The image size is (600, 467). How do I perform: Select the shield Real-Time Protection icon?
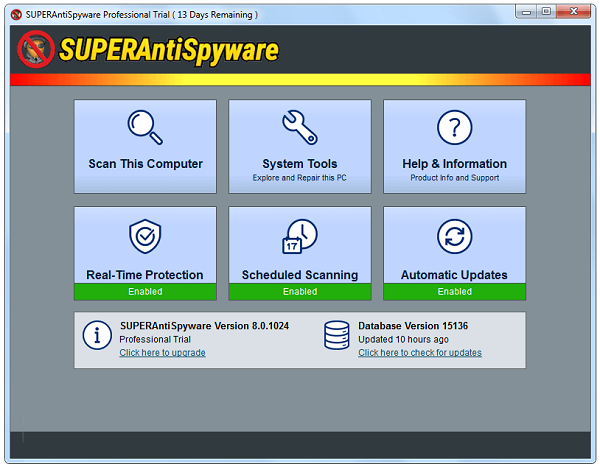(x=145, y=237)
